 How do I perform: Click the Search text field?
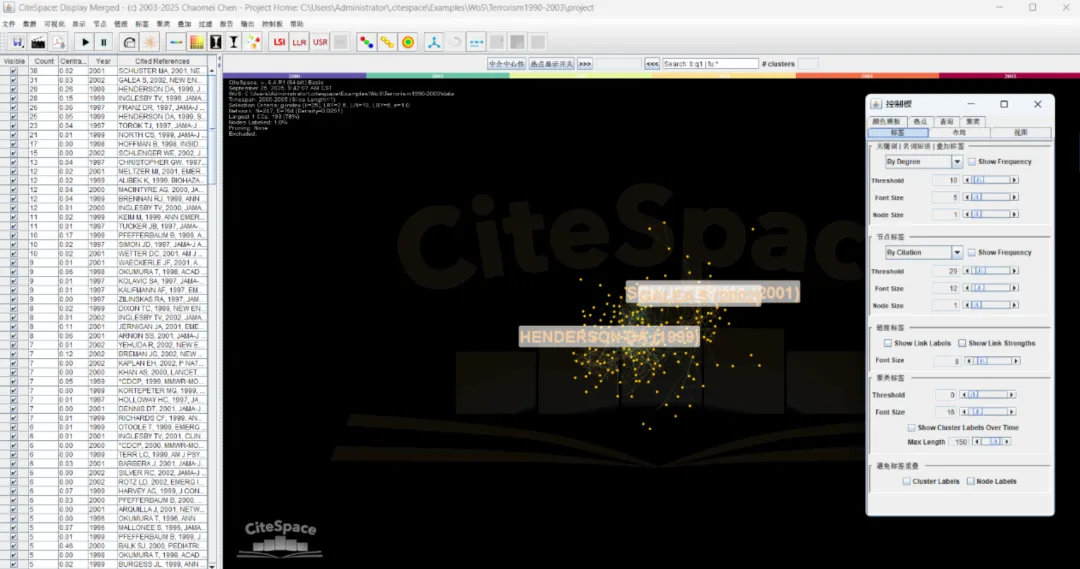click(710, 63)
